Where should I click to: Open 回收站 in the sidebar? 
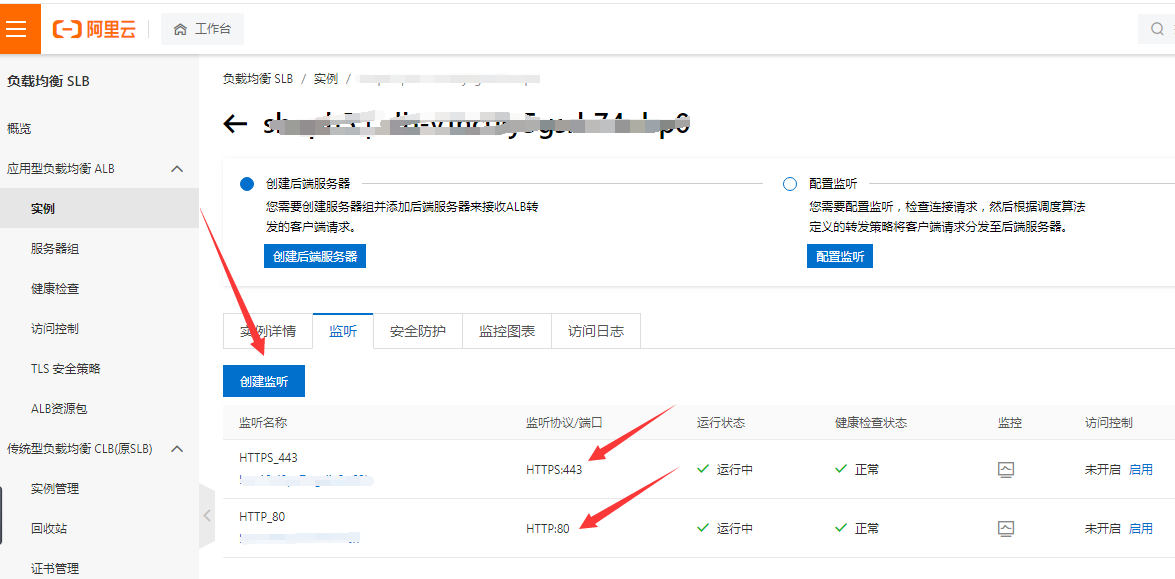click(x=49, y=529)
